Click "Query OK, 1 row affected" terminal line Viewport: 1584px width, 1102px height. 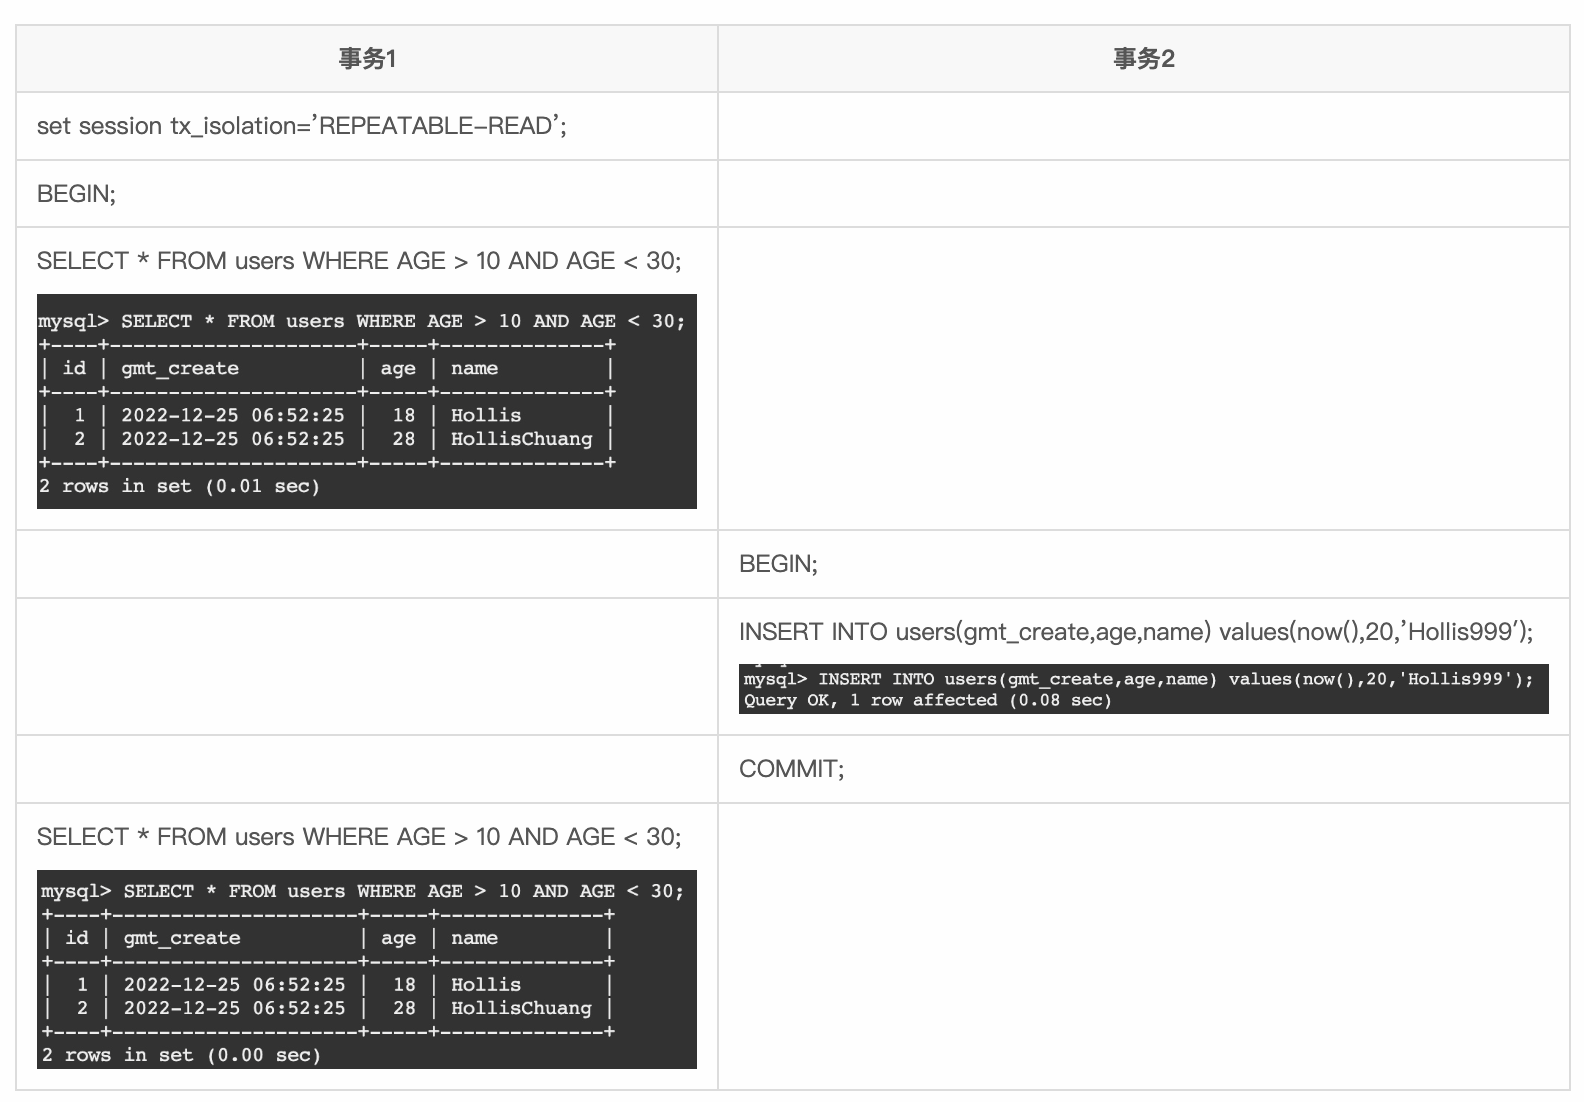tap(927, 700)
